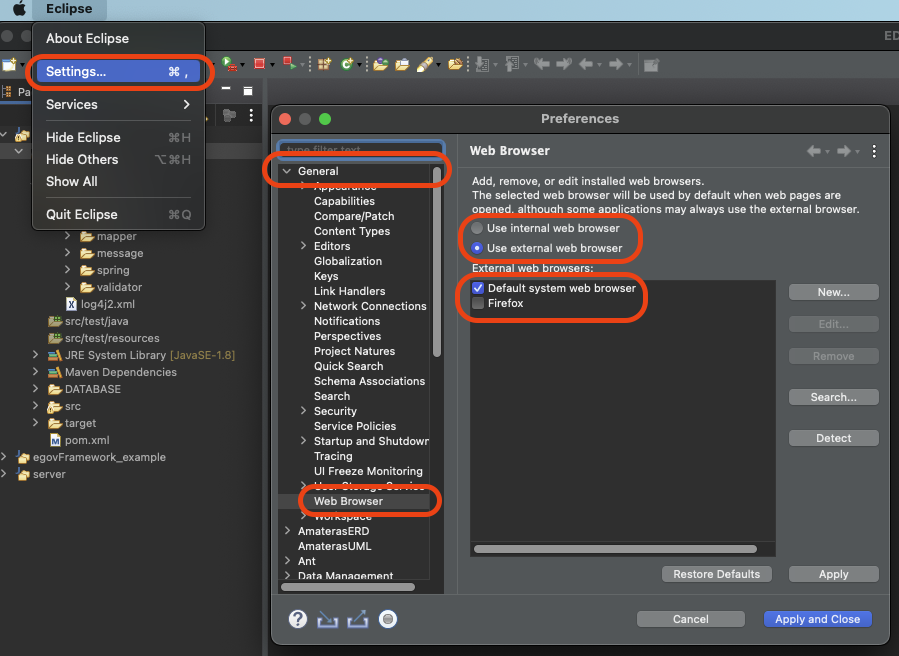The height and width of the screenshot is (656, 899).
Task: Focus the type filter text field
Action: (361, 148)
